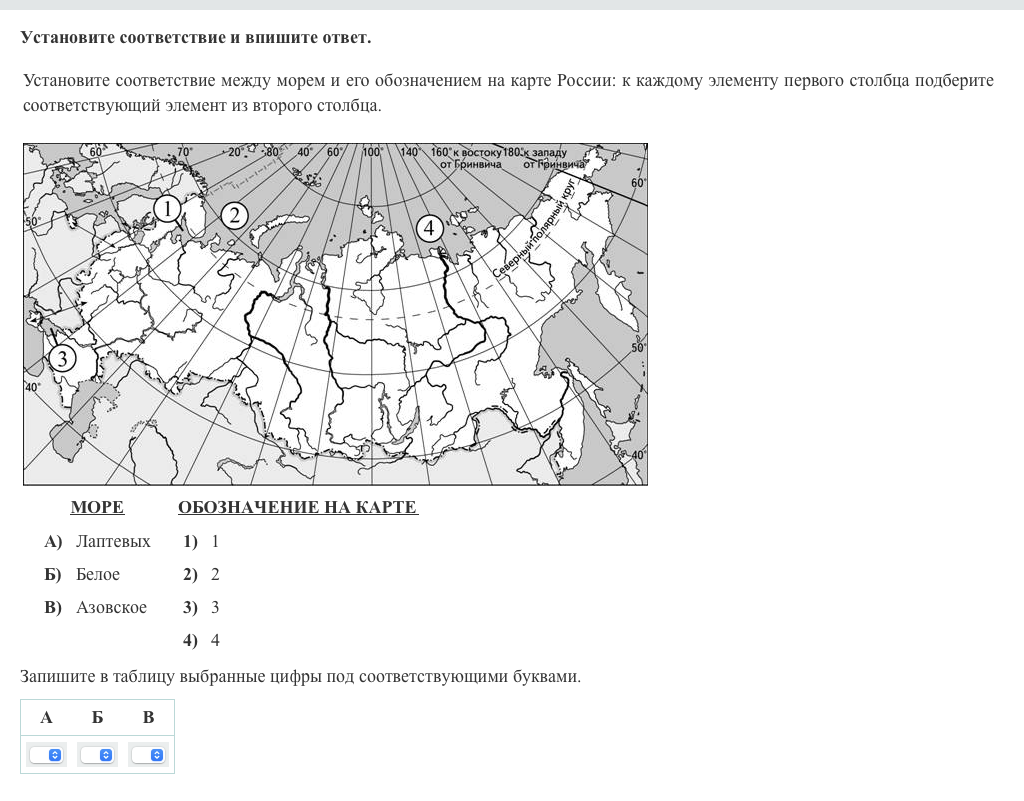Click the В header in answer table
Screen dimensions: 1024x801
[x=148, y=717]
